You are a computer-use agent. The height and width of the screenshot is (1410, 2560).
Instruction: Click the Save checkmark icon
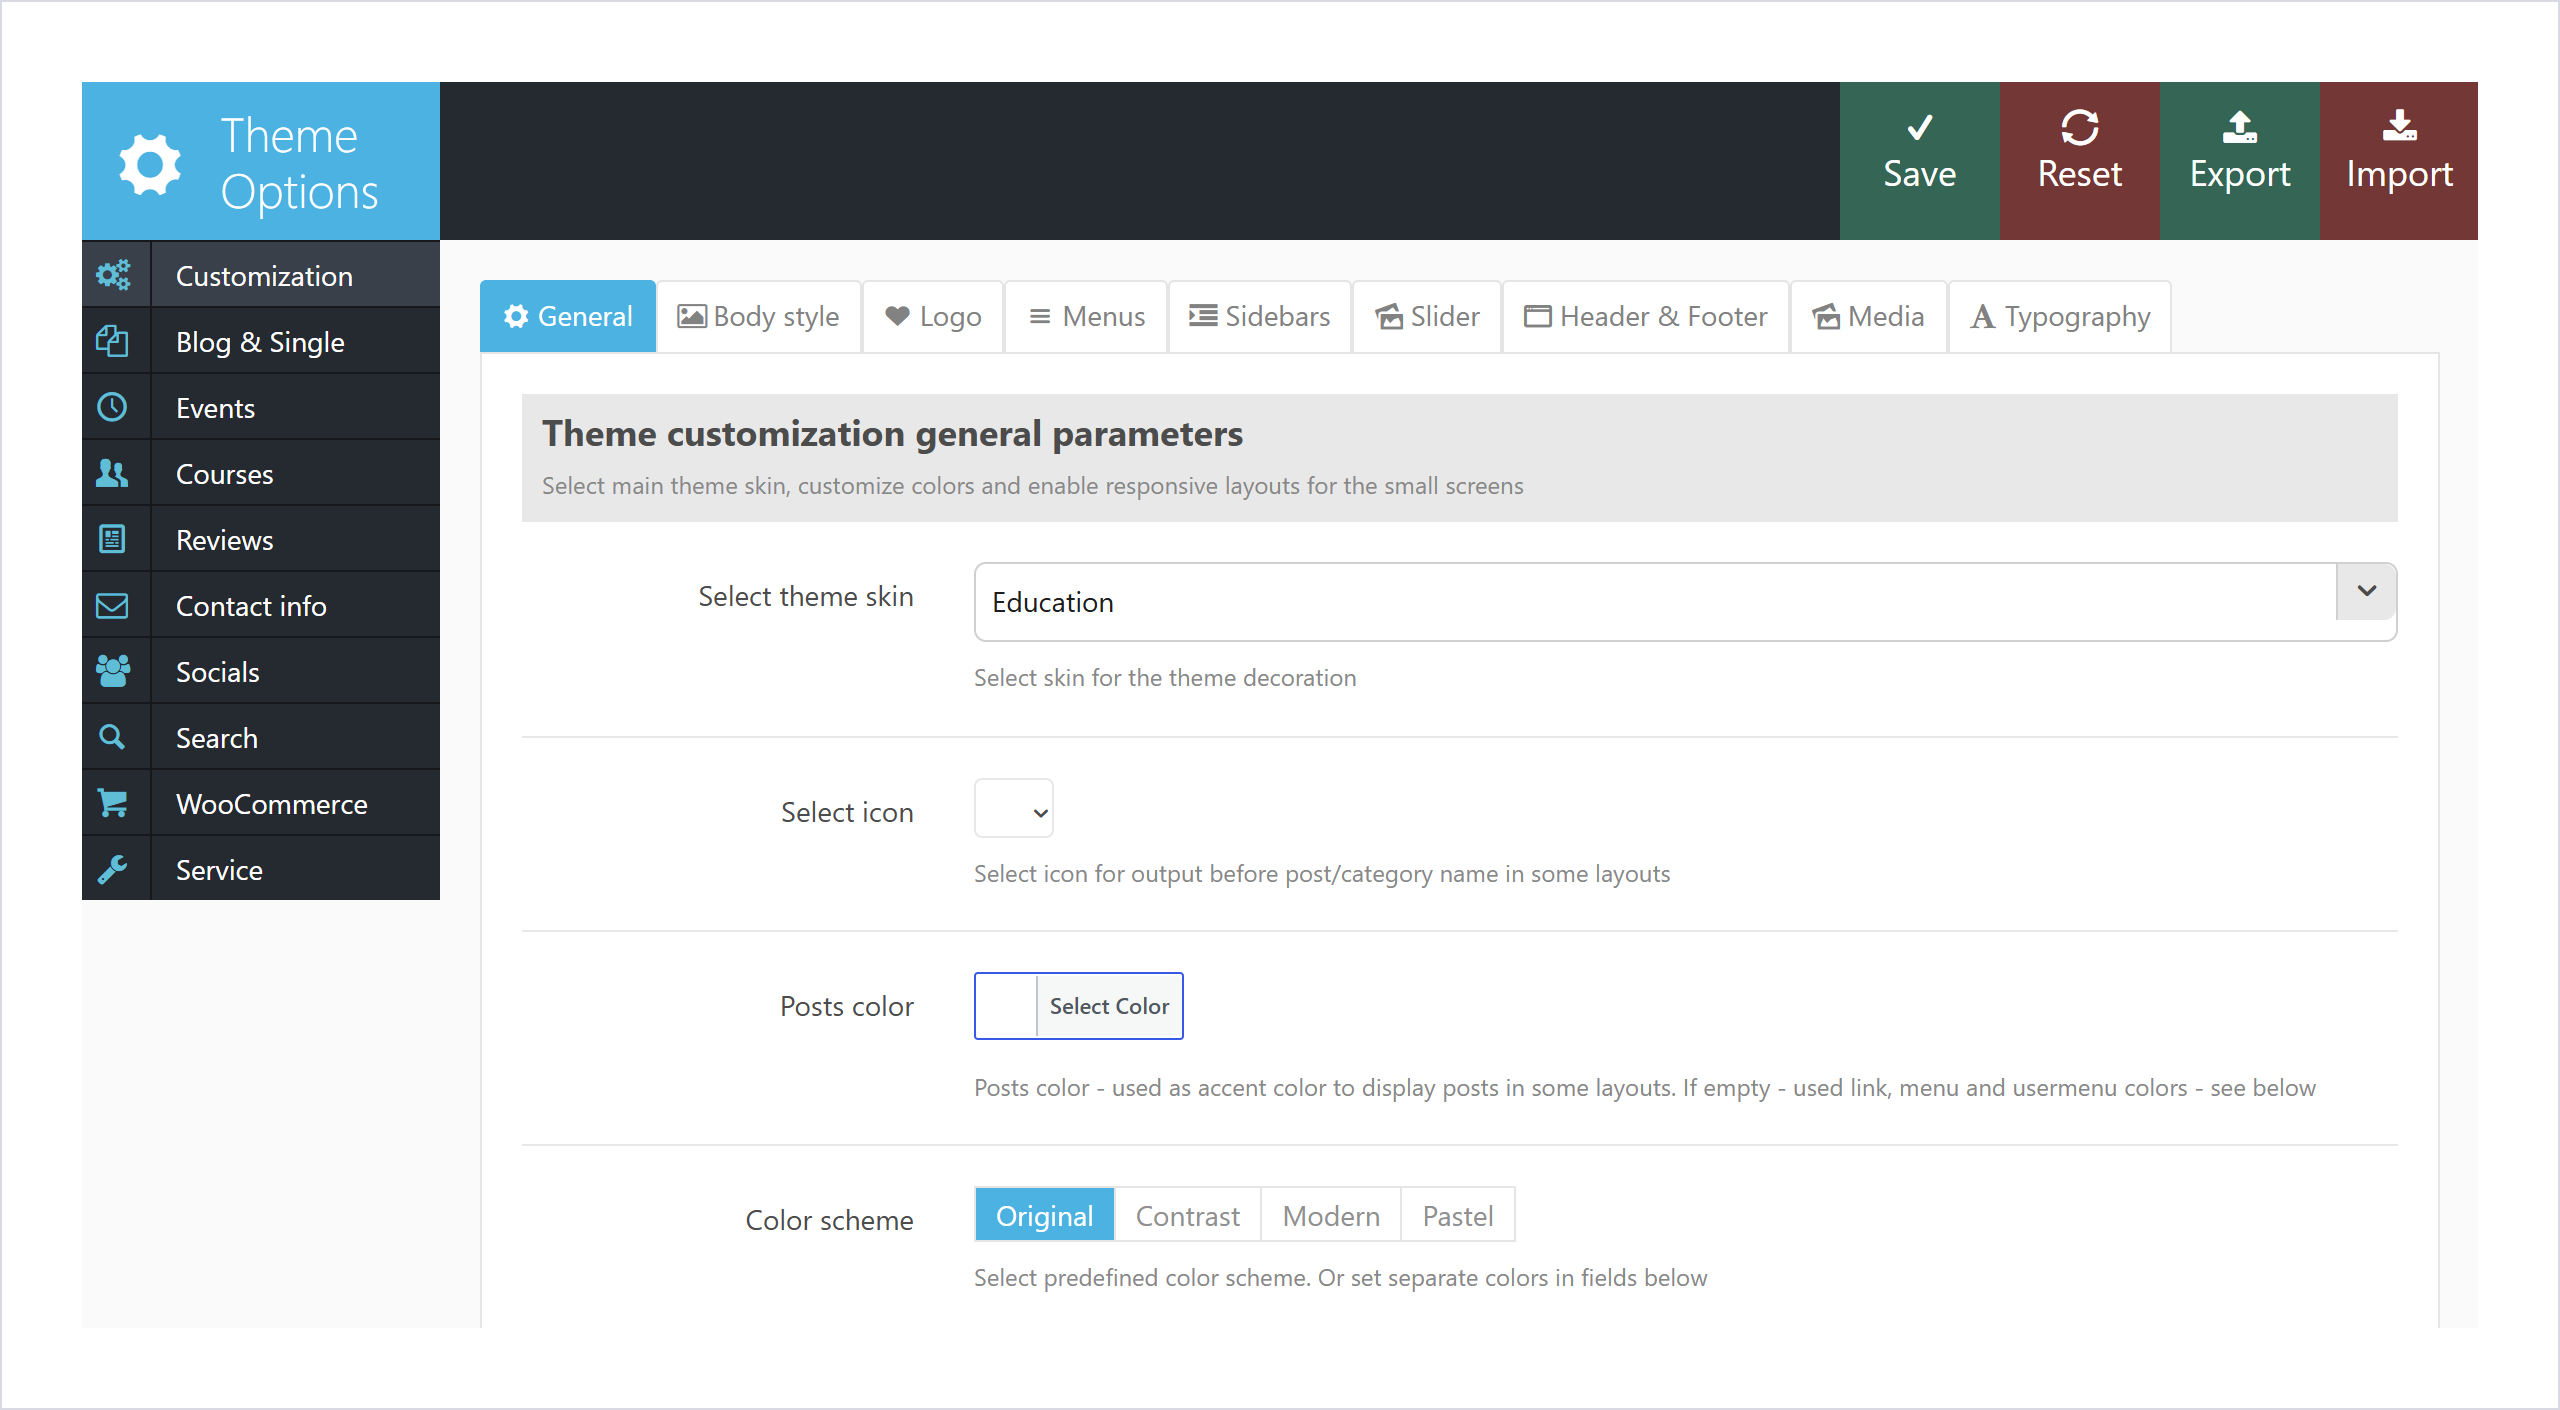coord(1919,128)
